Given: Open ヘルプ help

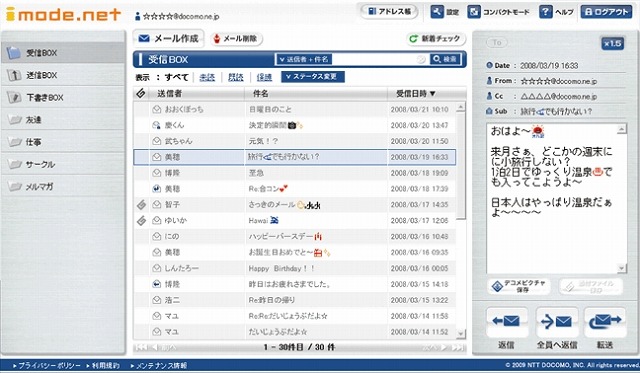Looking at the screenshot, I should point(556,12).
